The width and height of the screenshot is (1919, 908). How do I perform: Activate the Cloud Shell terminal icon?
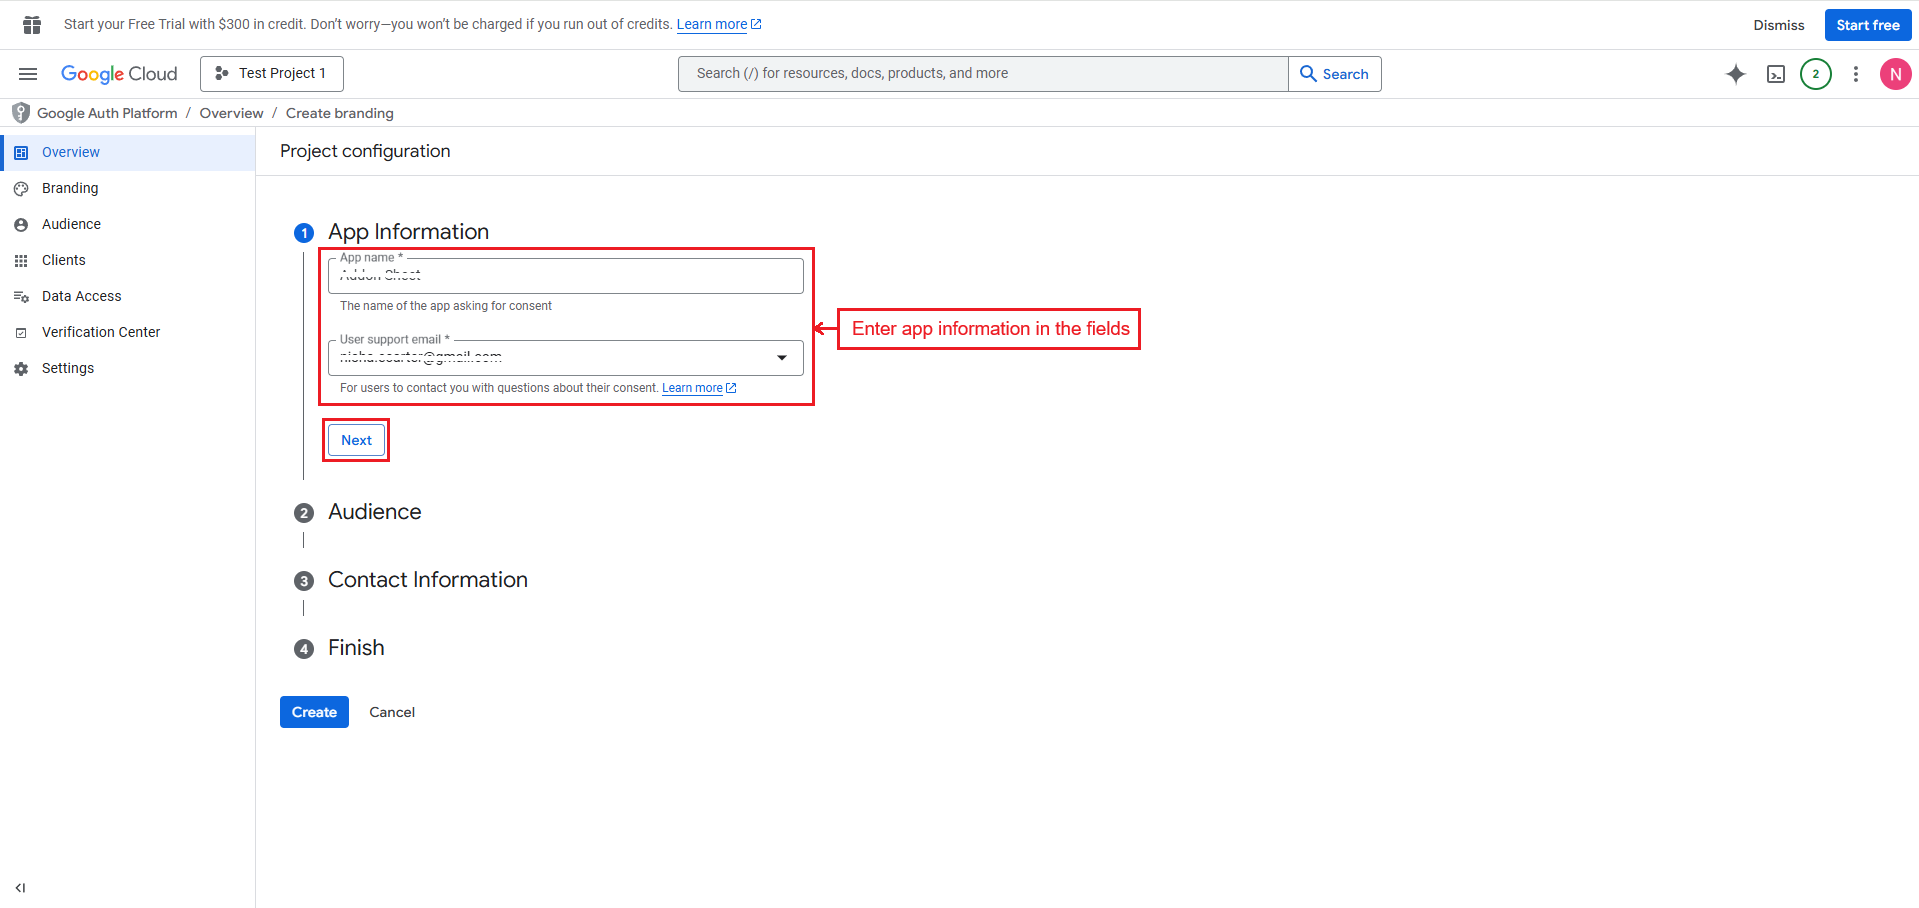click(1775, 74)
